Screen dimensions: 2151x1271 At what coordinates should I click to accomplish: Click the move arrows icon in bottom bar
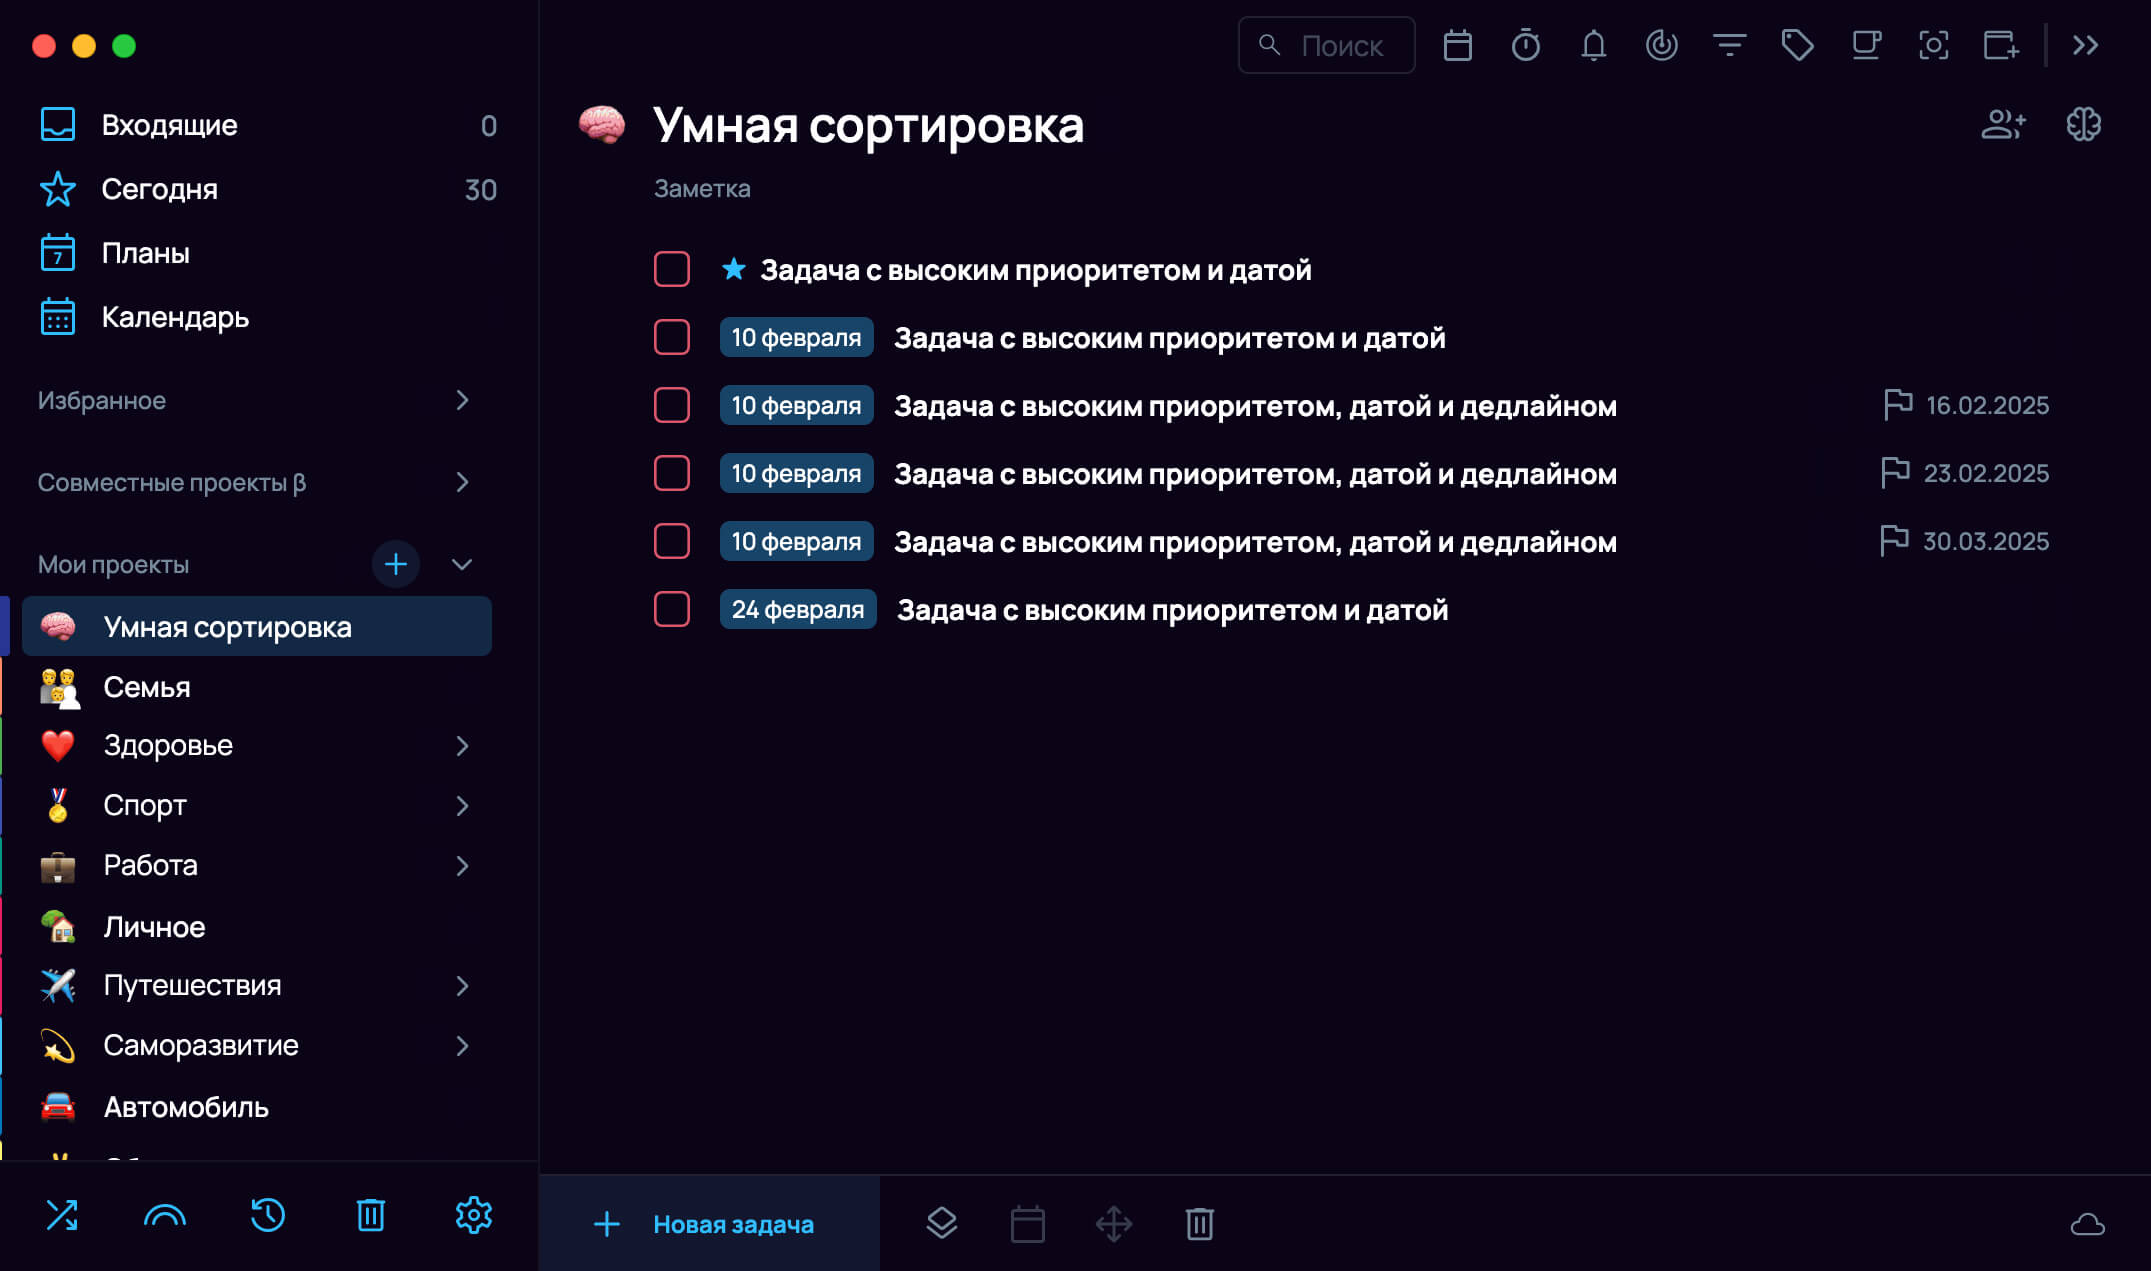1114,1224
